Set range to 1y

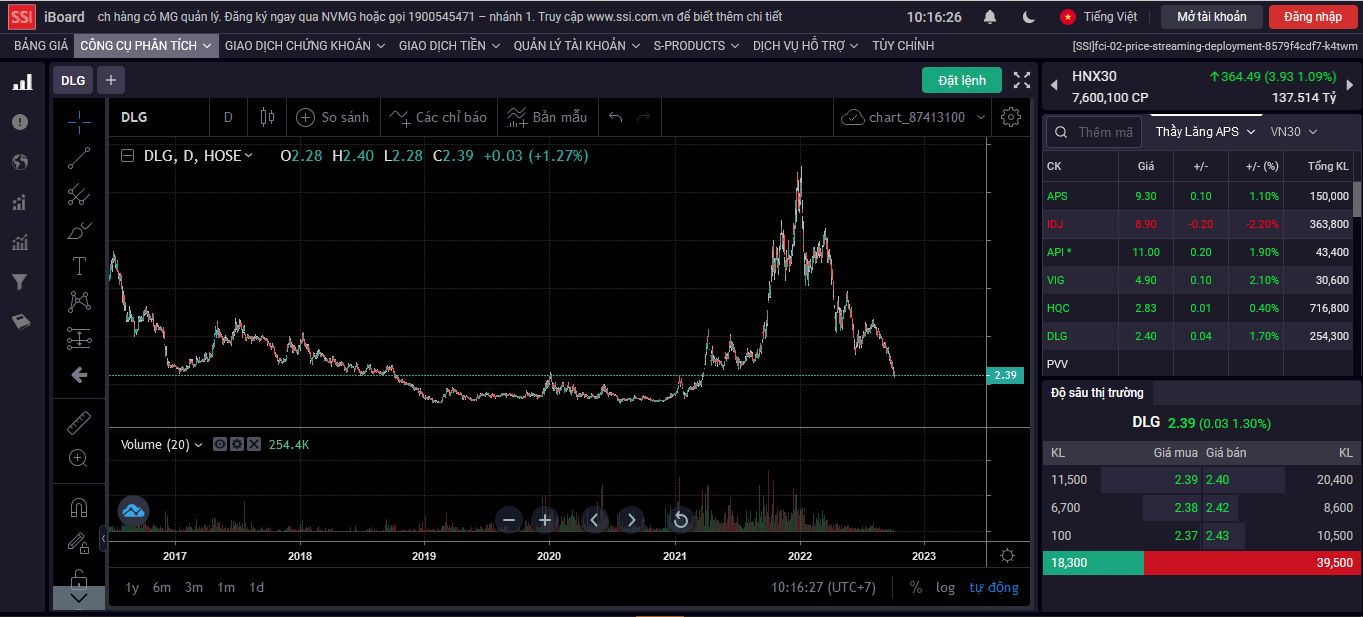pos(132,587)
